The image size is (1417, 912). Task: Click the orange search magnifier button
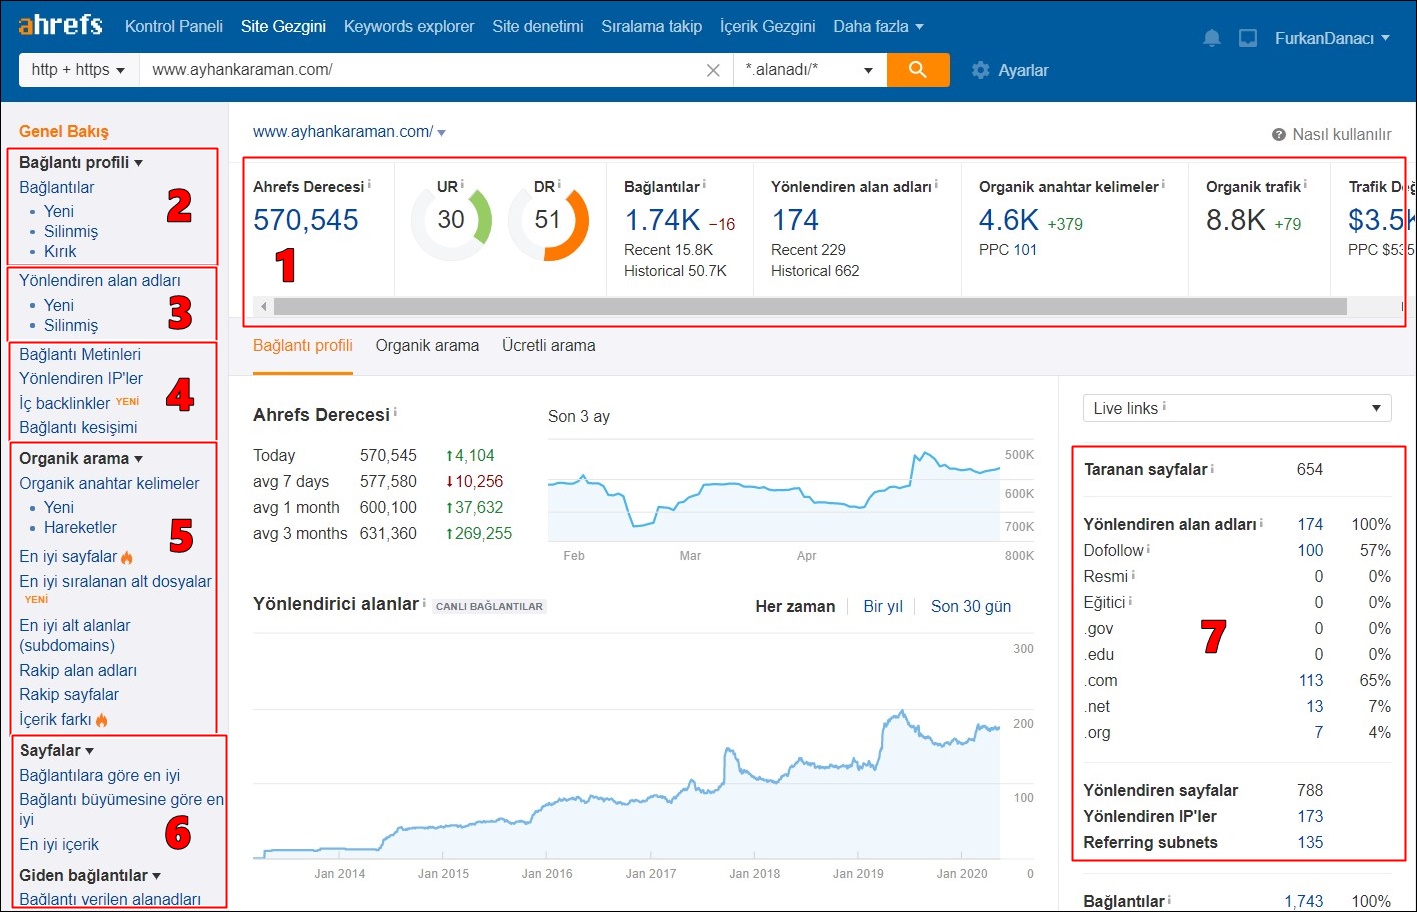tap(917, 69)
